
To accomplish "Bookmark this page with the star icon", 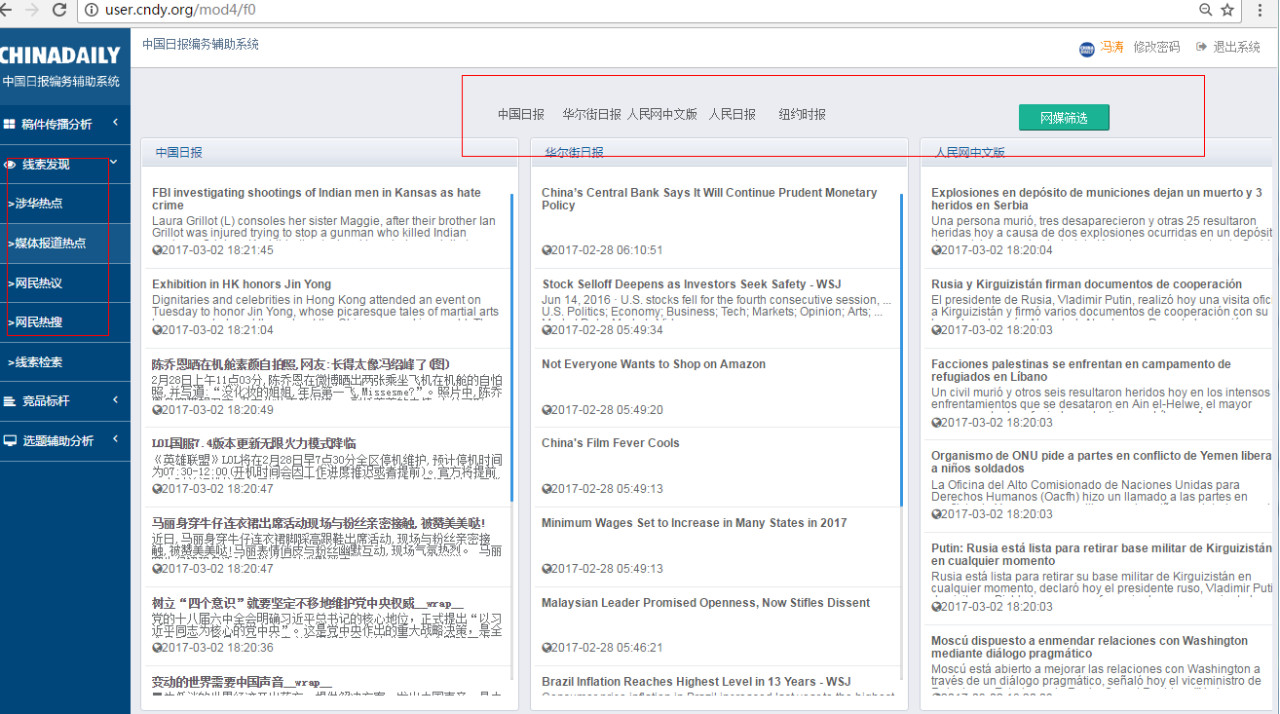I will coord(1228,10).
